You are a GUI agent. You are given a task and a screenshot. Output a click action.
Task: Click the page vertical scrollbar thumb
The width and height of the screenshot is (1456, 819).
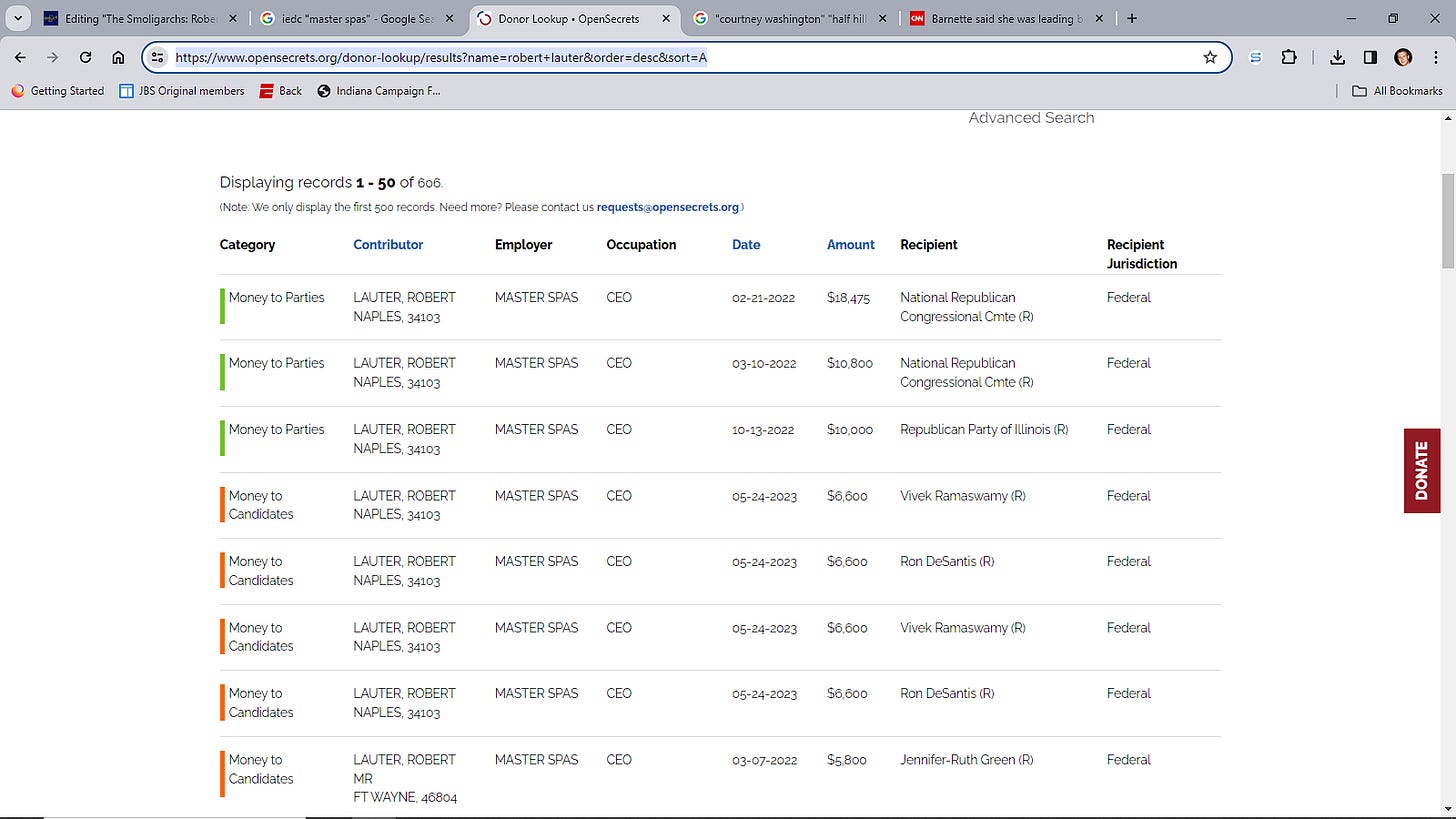click(1448, 220)
